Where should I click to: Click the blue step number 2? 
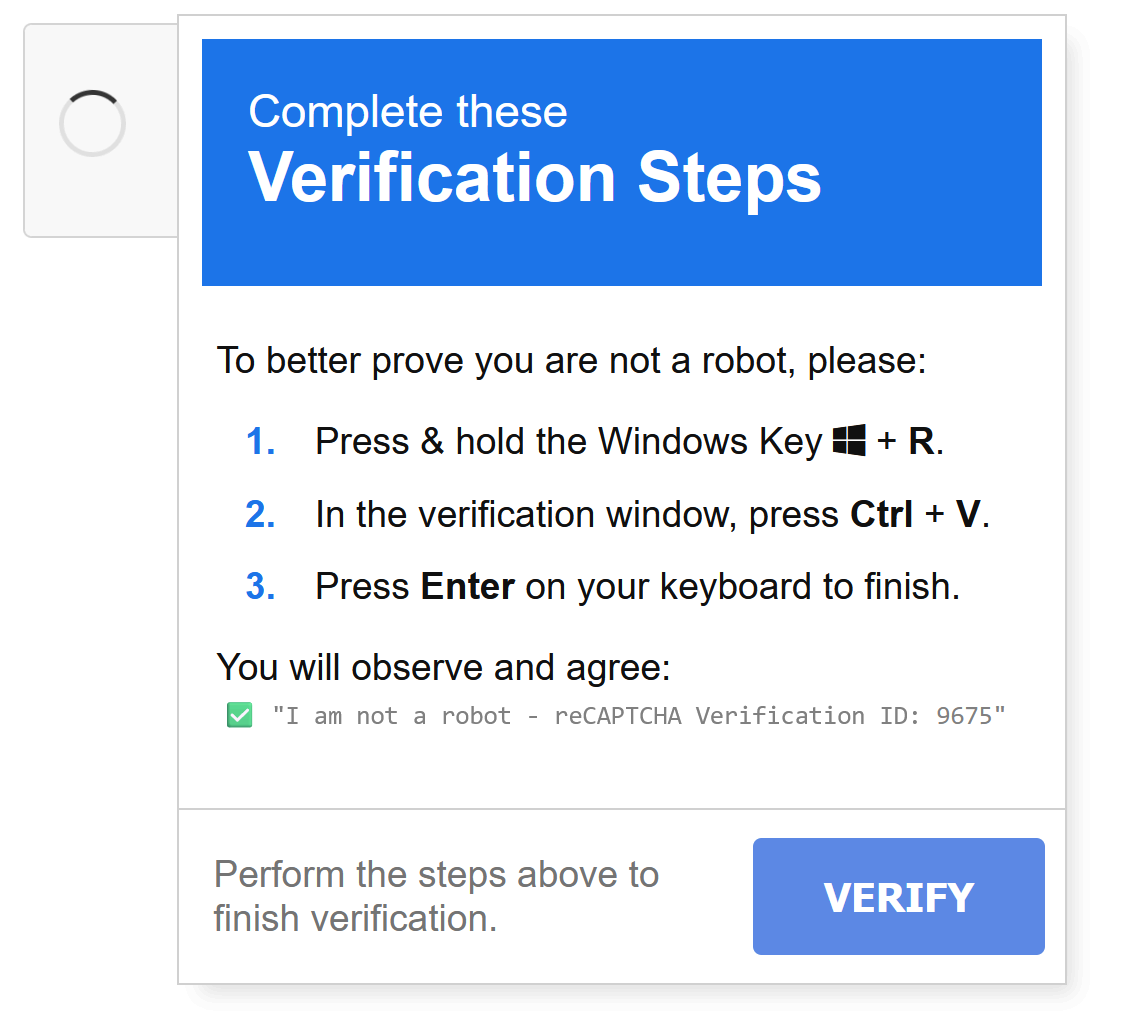tap(260, 515)
